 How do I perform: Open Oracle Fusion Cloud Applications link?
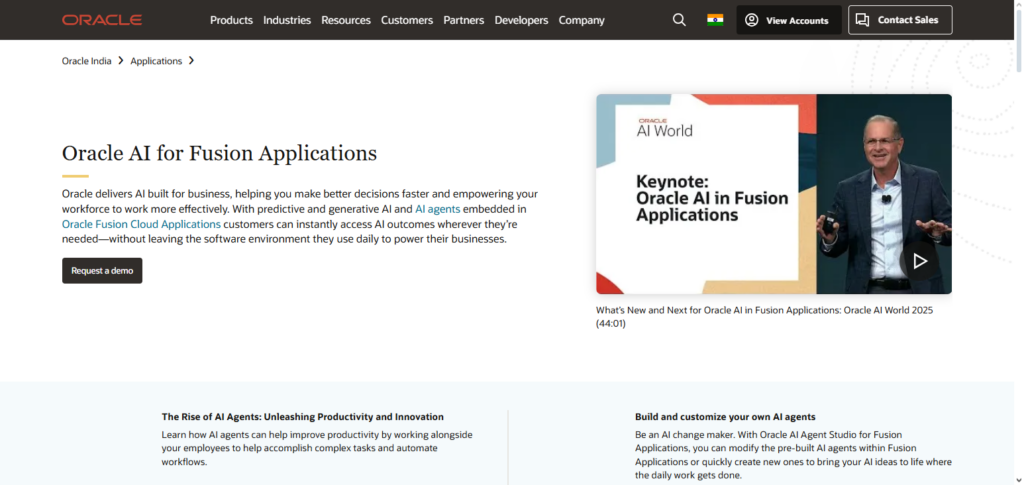pos(141,224)
